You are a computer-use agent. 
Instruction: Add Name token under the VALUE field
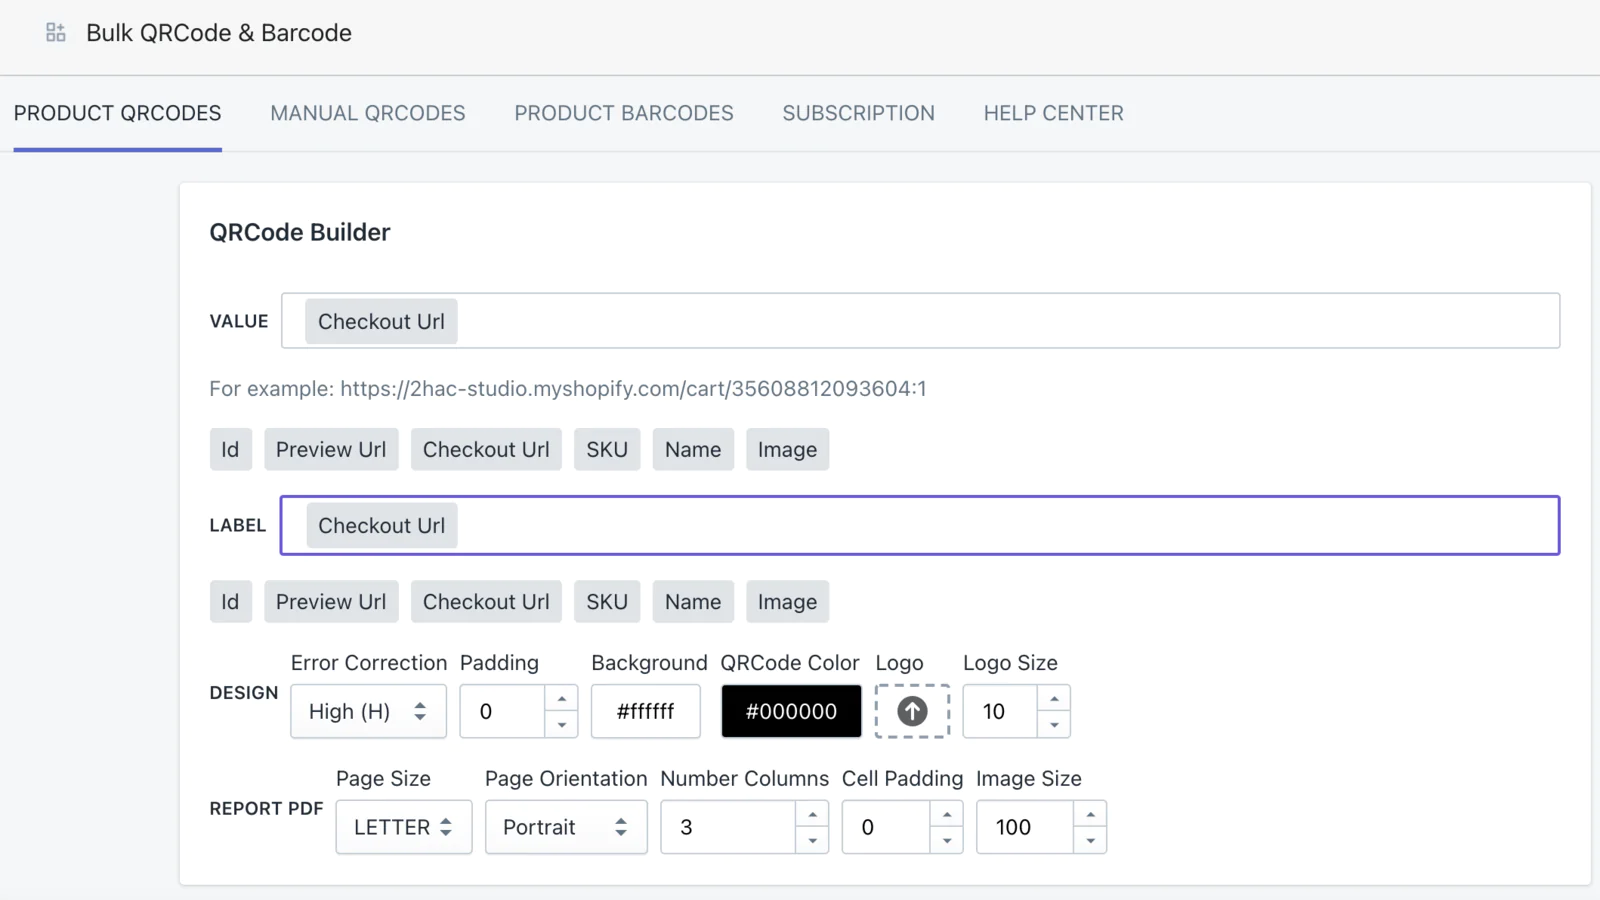693,449
